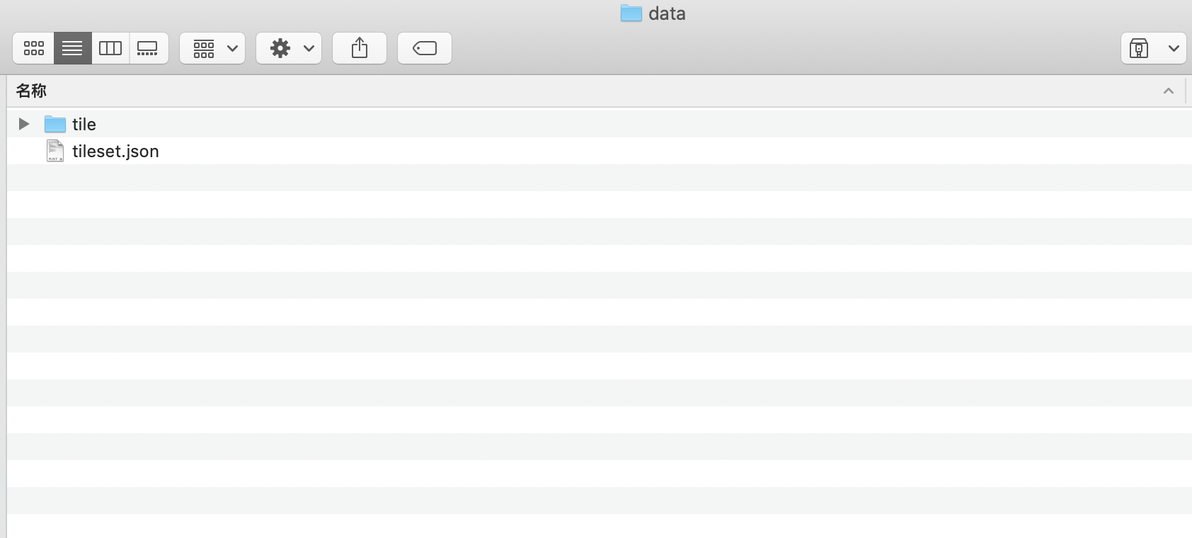Select the list view button
Image resolution: width=1192 pixels, height=538 pixels.
point(72,49)
